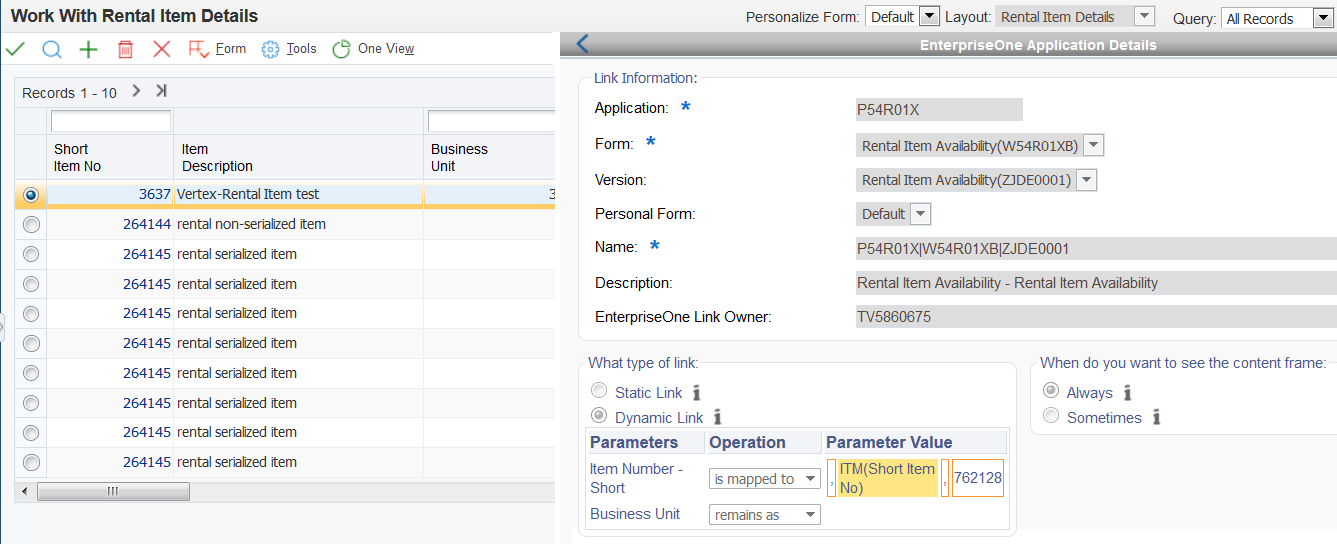Open the Tools menu
Screen dimensions: 1337x544
point(289,49)
